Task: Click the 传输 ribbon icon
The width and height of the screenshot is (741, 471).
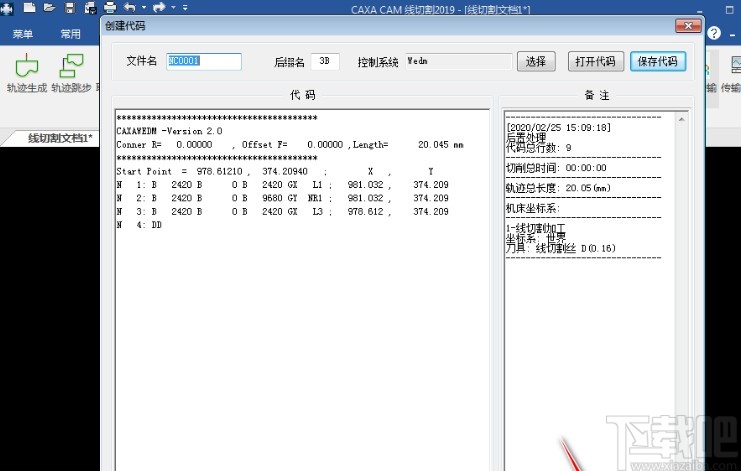Action: pyautogui.click(x=732, y=73)
